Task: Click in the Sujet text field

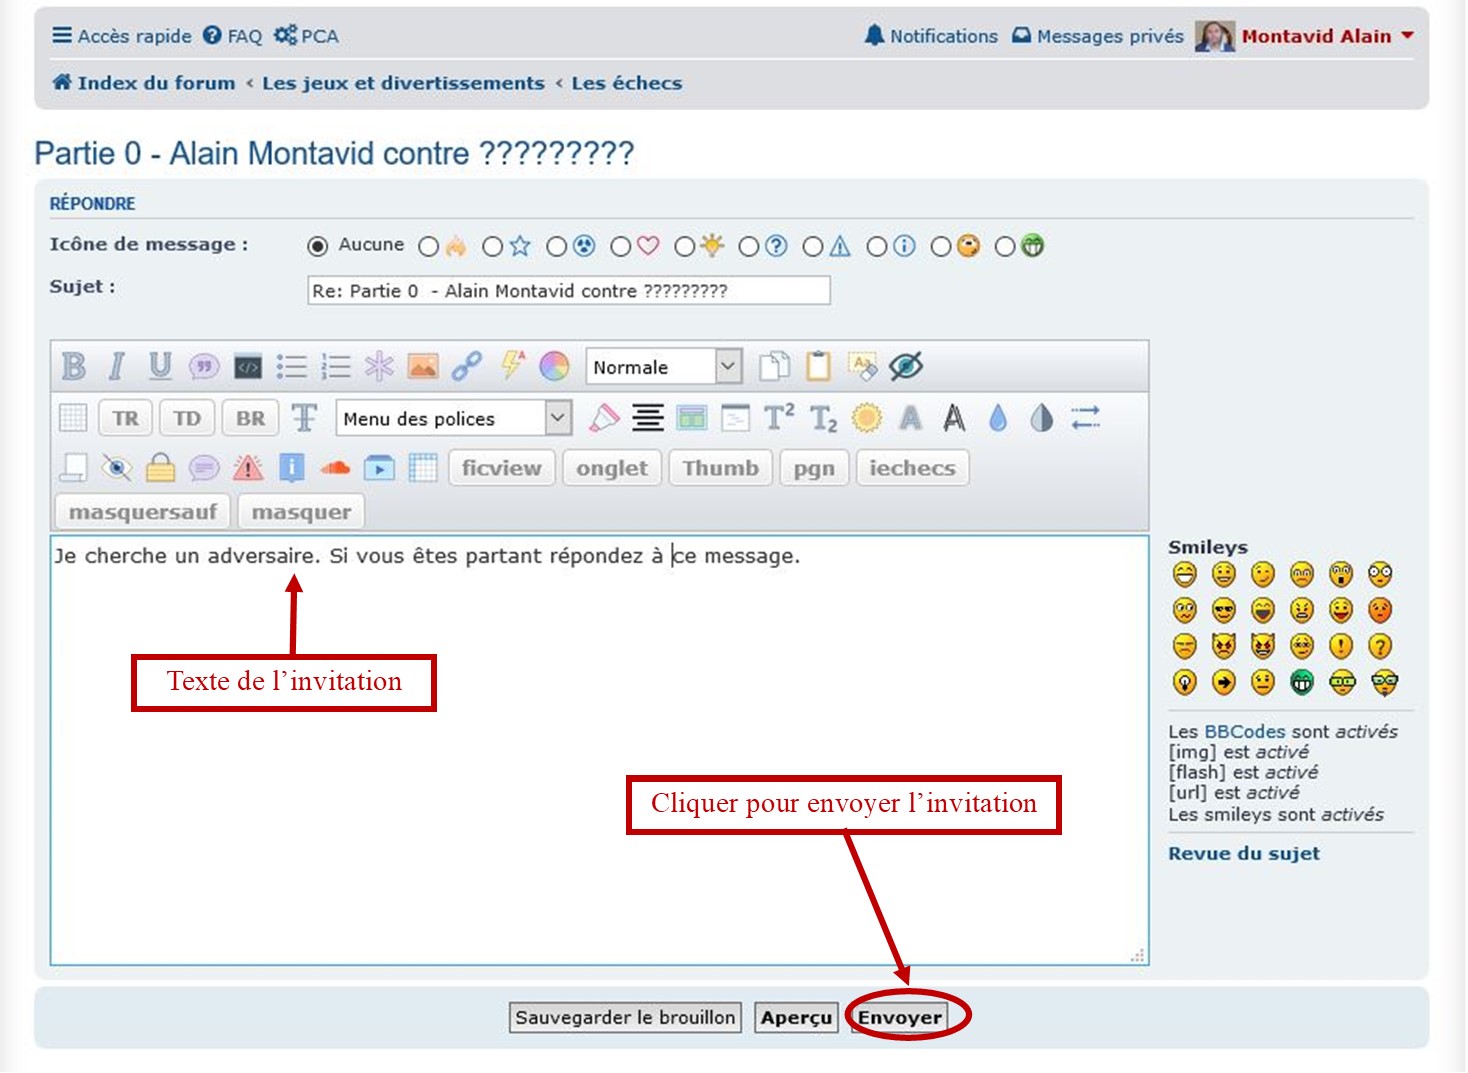Action: (x=568, y=291)
